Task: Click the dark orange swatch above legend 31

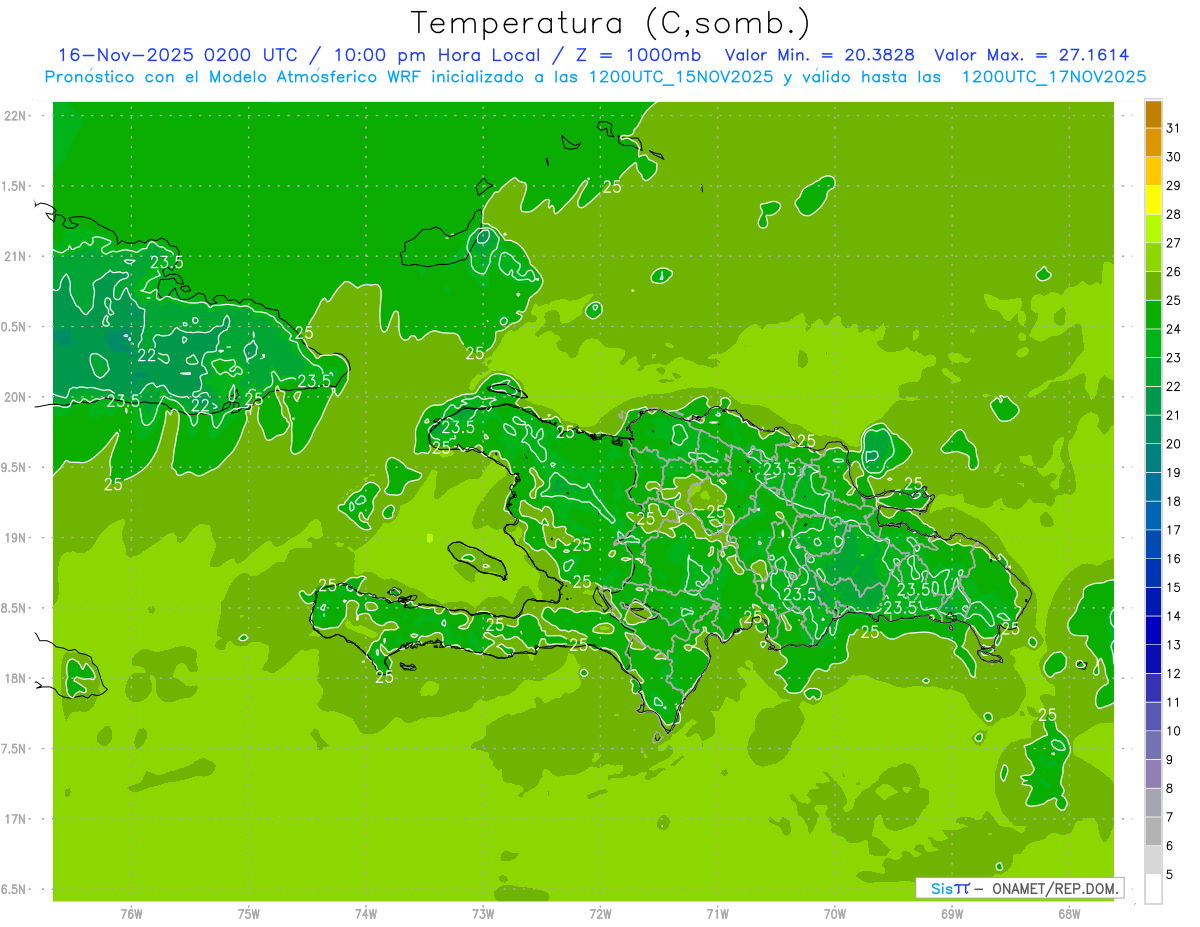Action: pos(1153,113)
